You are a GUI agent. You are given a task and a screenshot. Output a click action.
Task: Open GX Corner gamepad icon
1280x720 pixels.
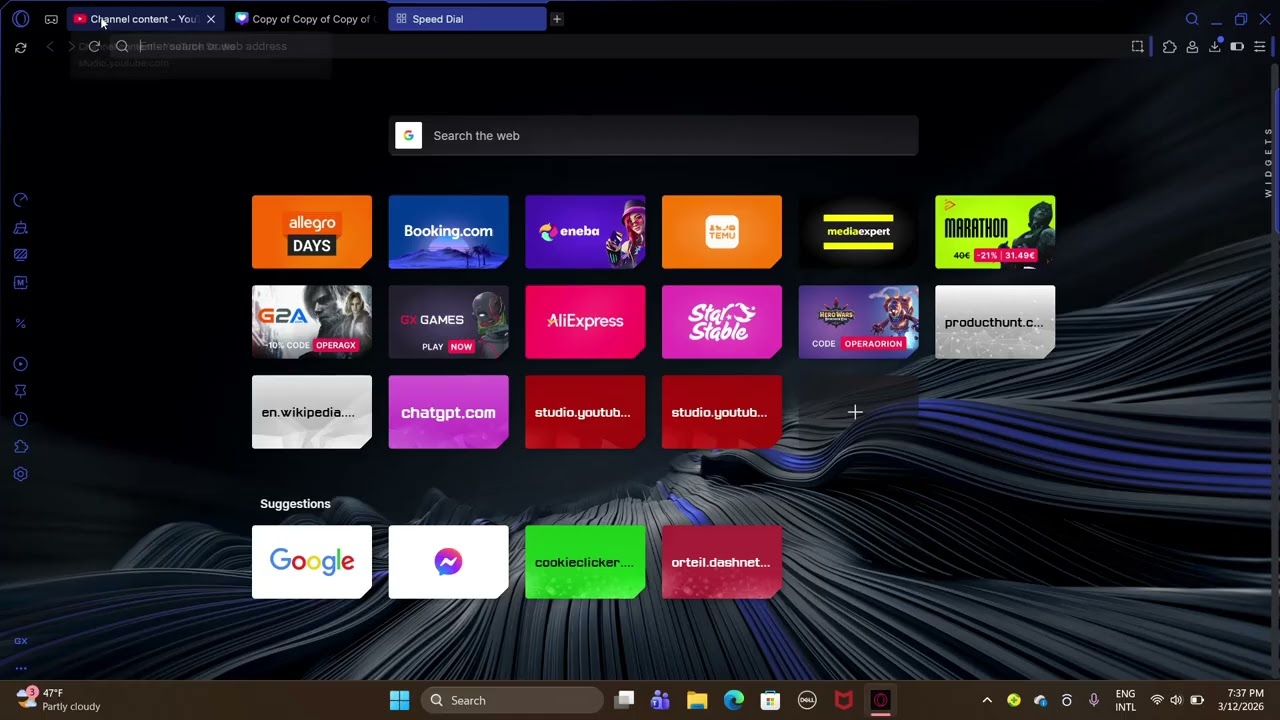click(51, 19)
